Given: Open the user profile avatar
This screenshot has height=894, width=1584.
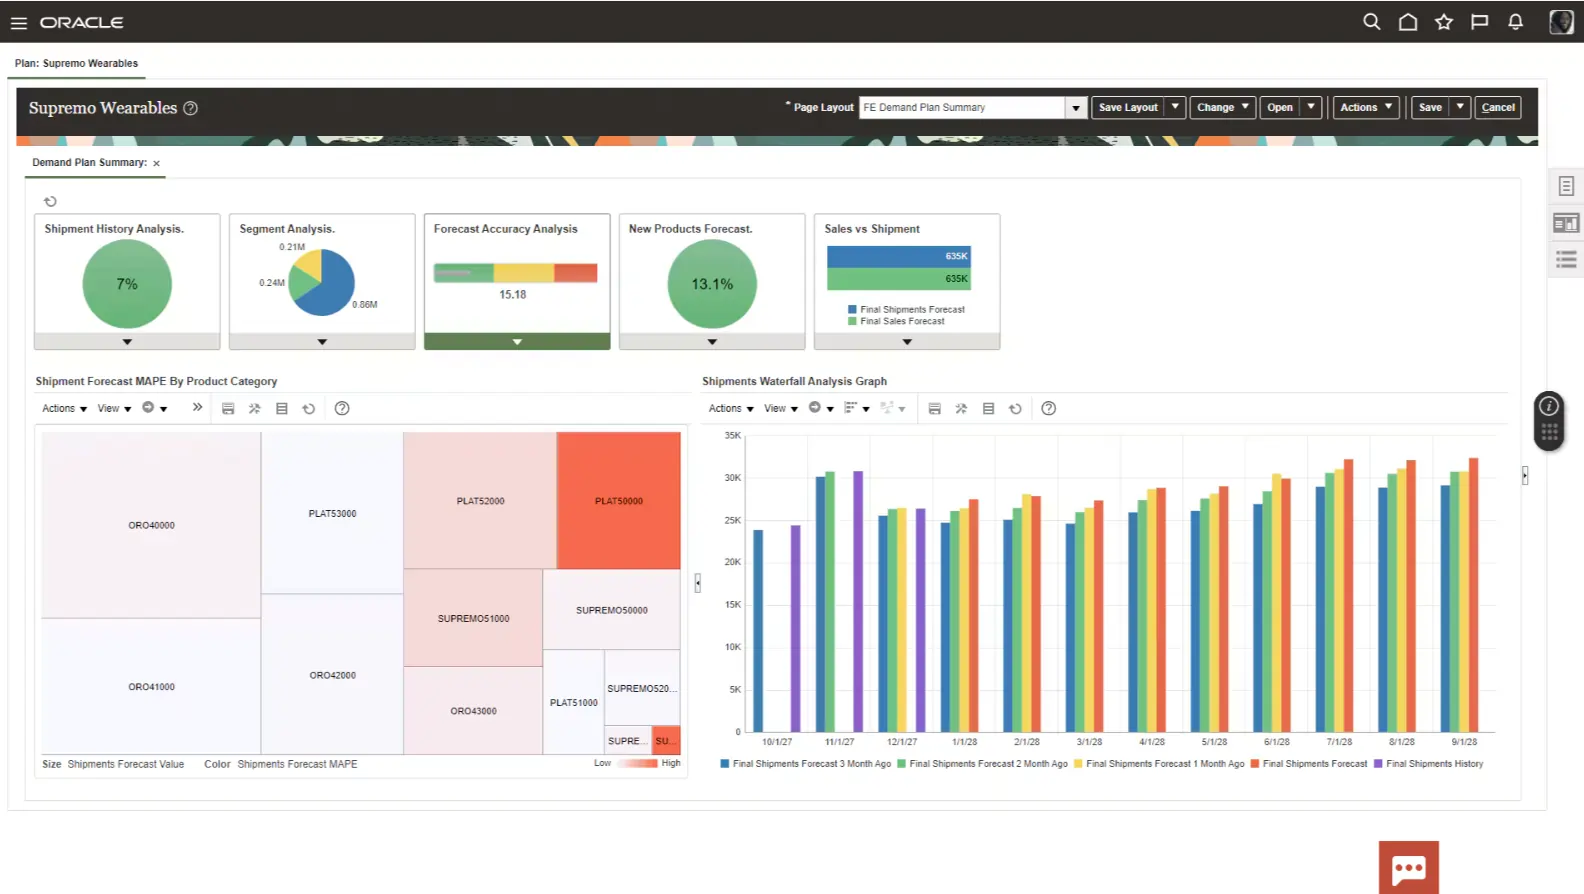Looking at the screenshot, I should click(x=1560, y=22).
